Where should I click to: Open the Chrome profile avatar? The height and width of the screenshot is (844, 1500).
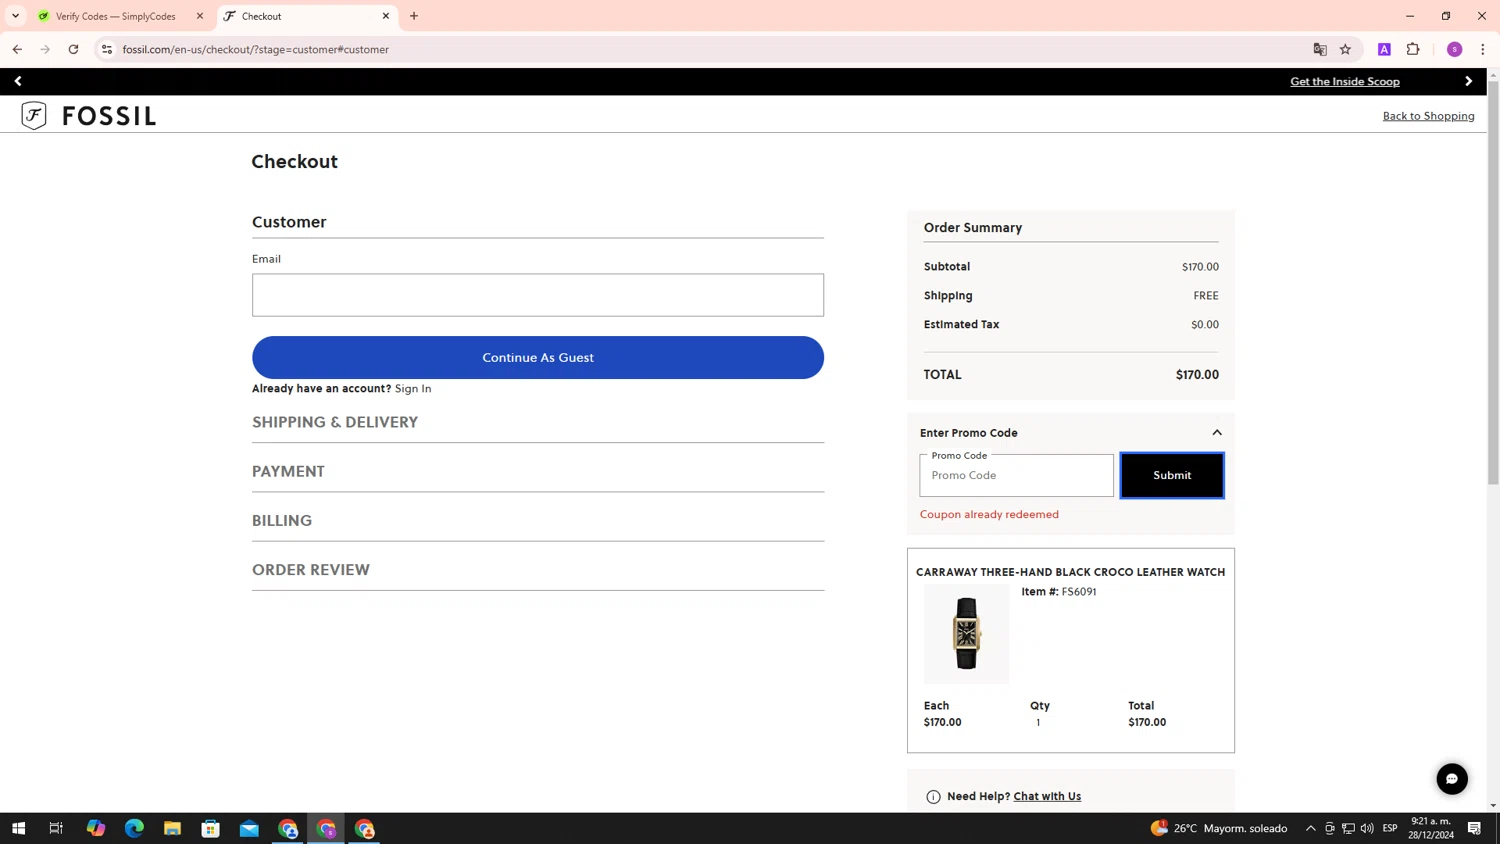click(1454, 49)
